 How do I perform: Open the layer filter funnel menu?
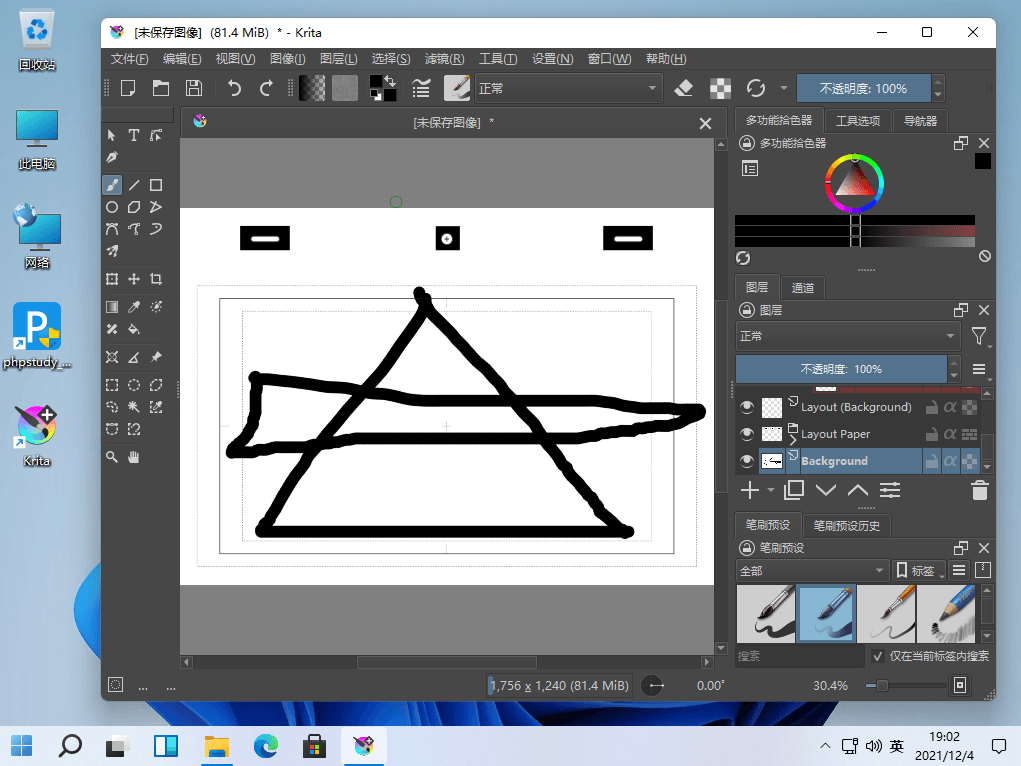pos(979,336)
